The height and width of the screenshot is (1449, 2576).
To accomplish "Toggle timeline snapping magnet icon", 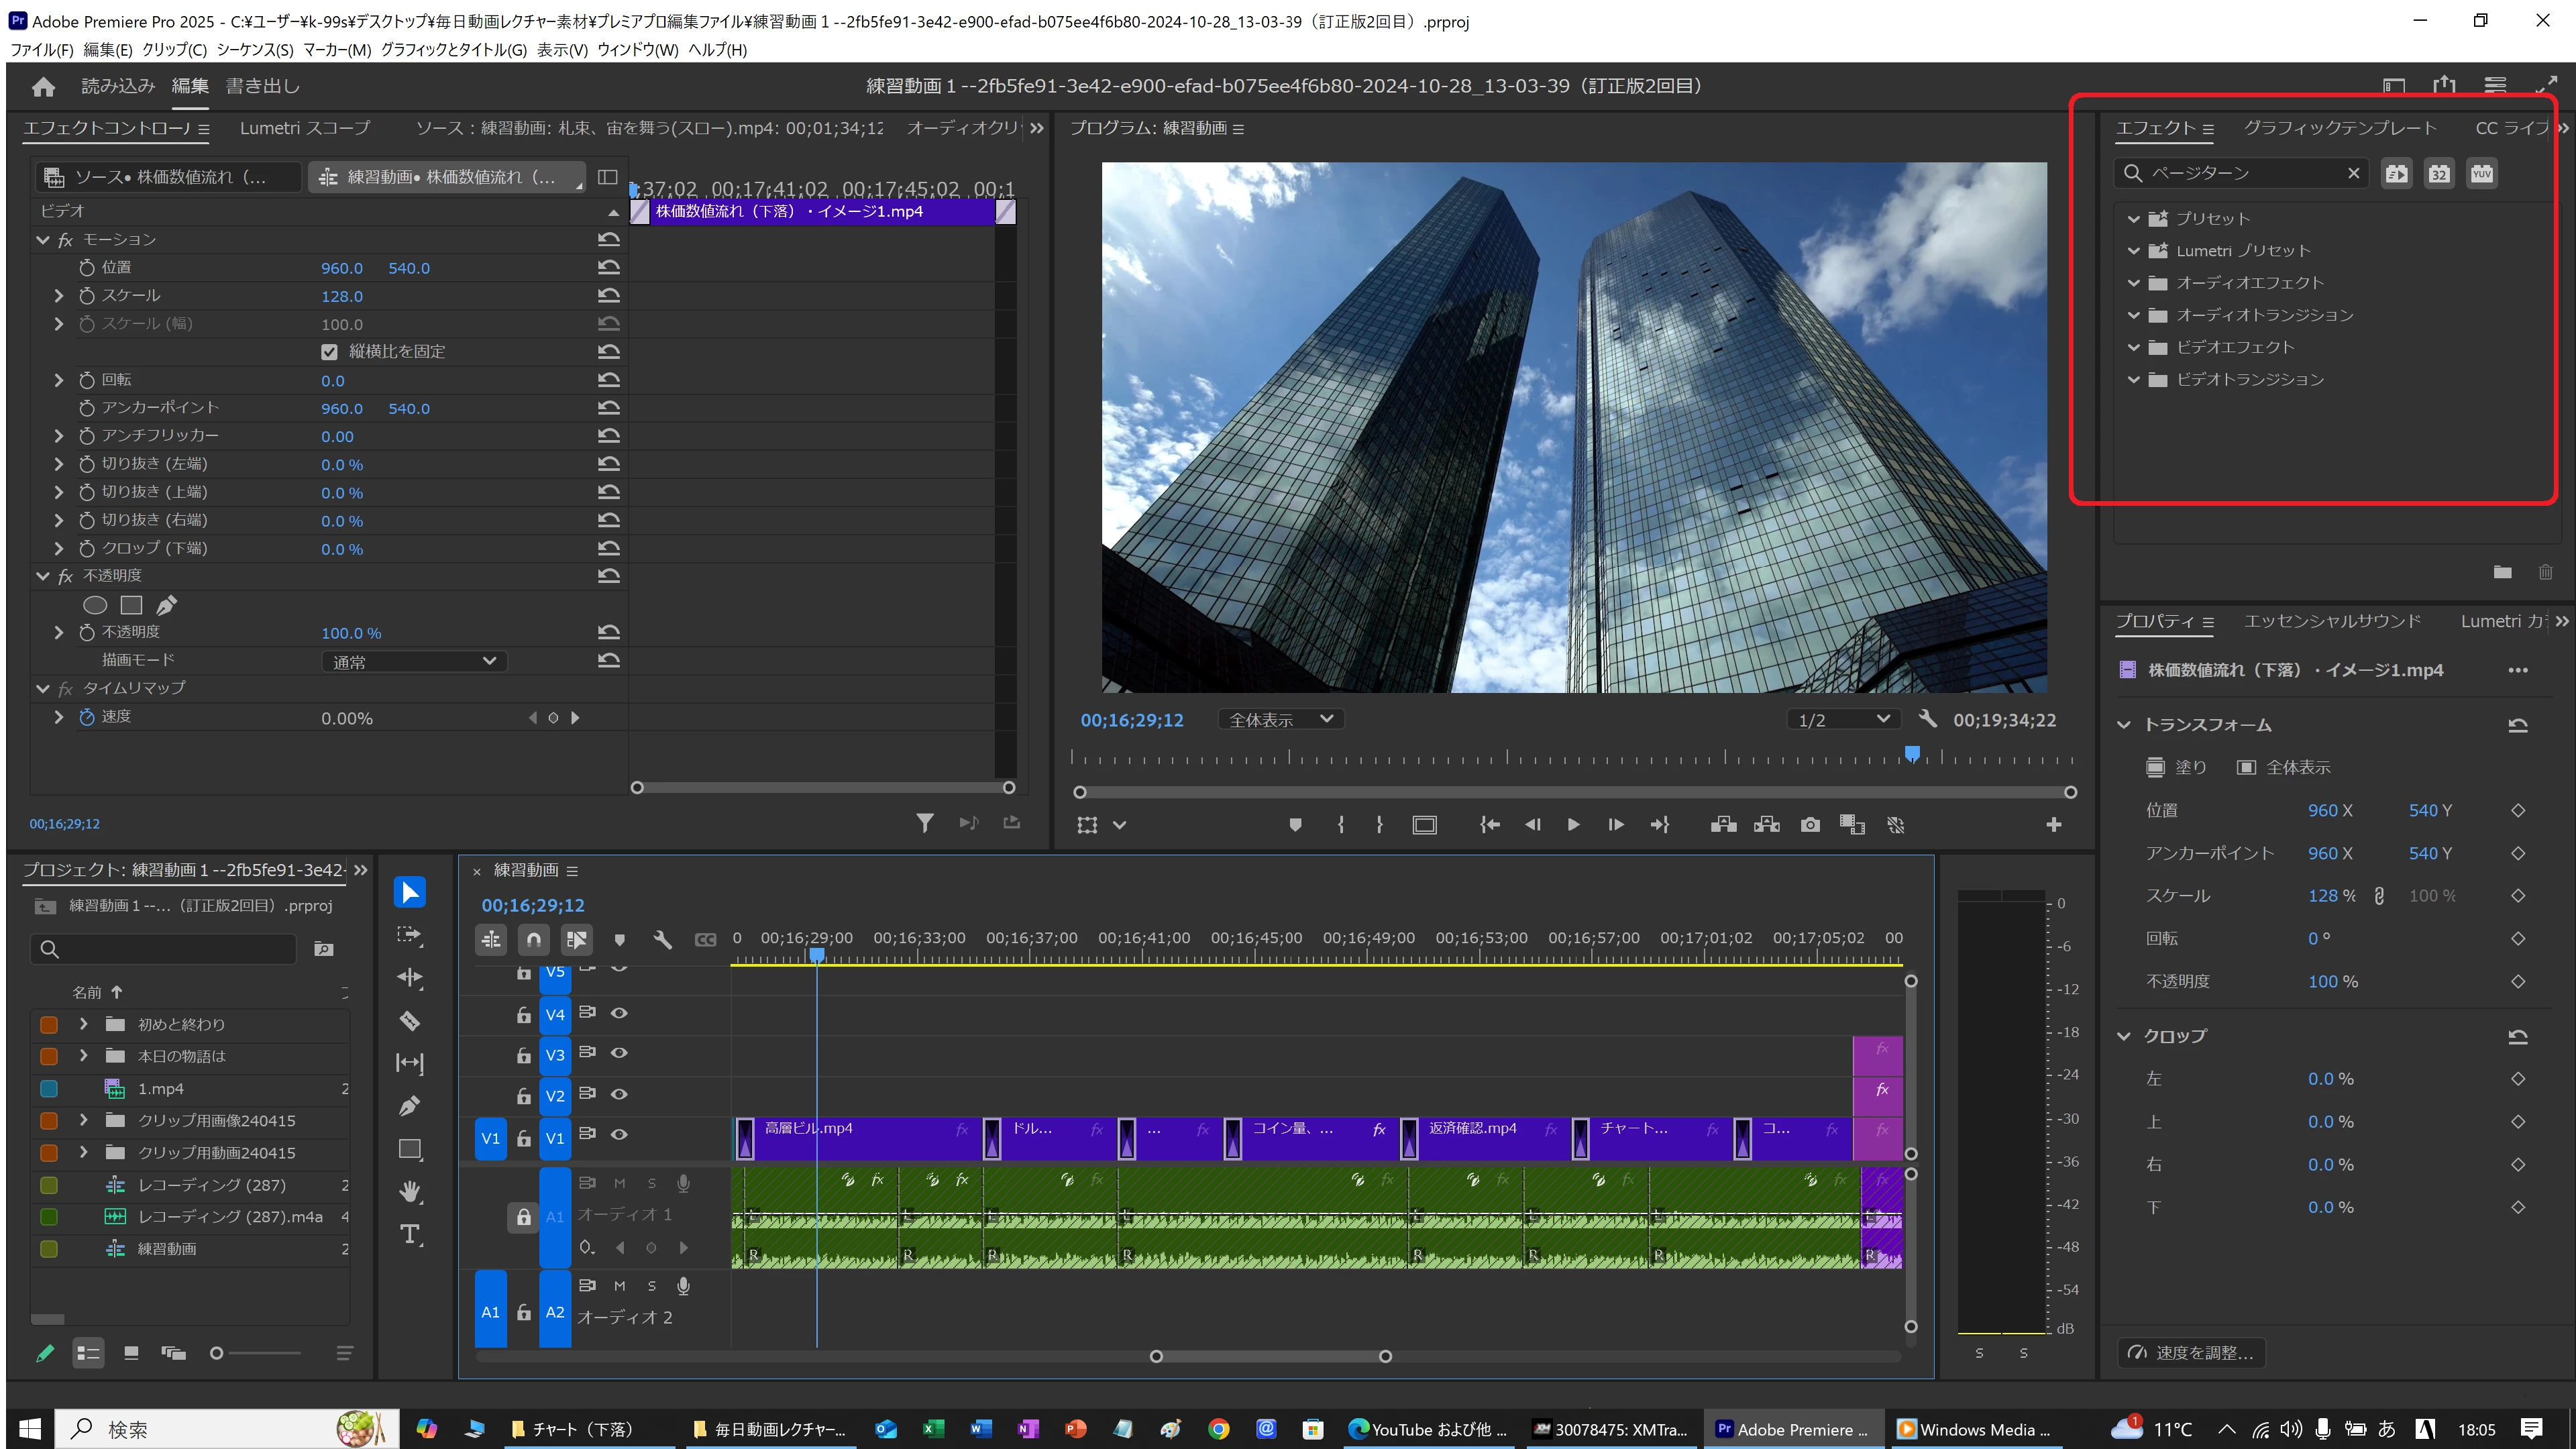I will point(534,940).
